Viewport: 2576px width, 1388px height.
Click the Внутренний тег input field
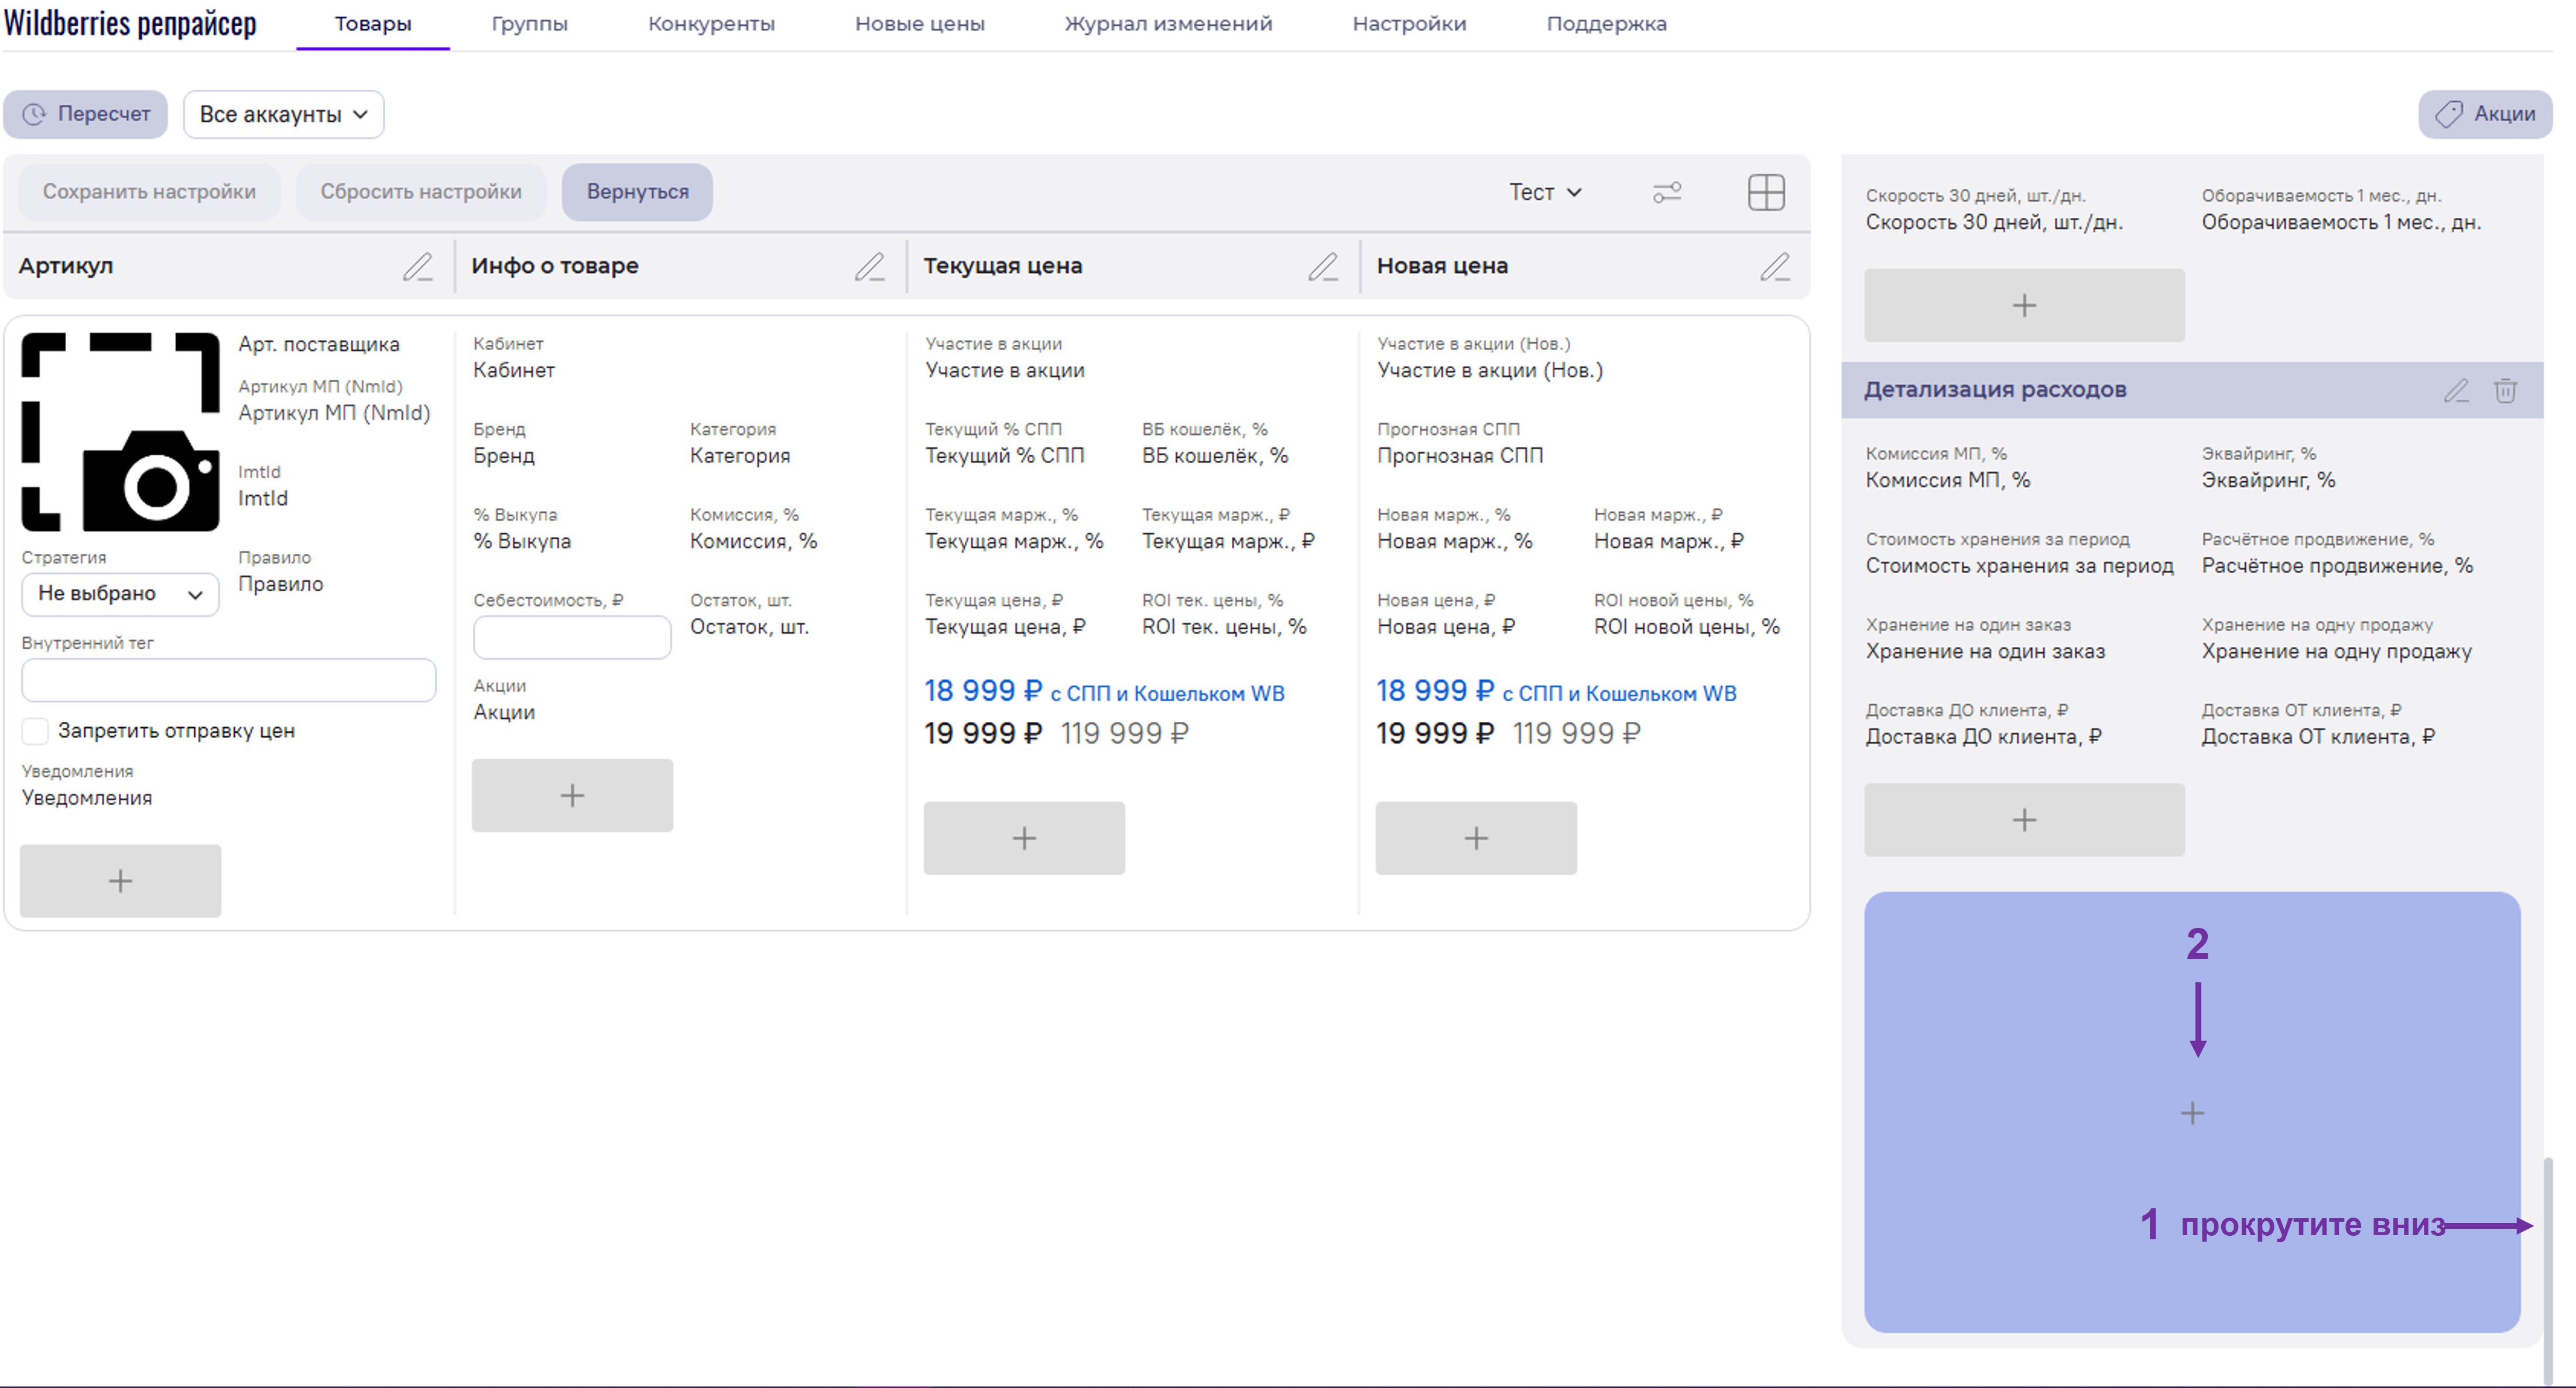pyautogui.click(x=228, y=681)
